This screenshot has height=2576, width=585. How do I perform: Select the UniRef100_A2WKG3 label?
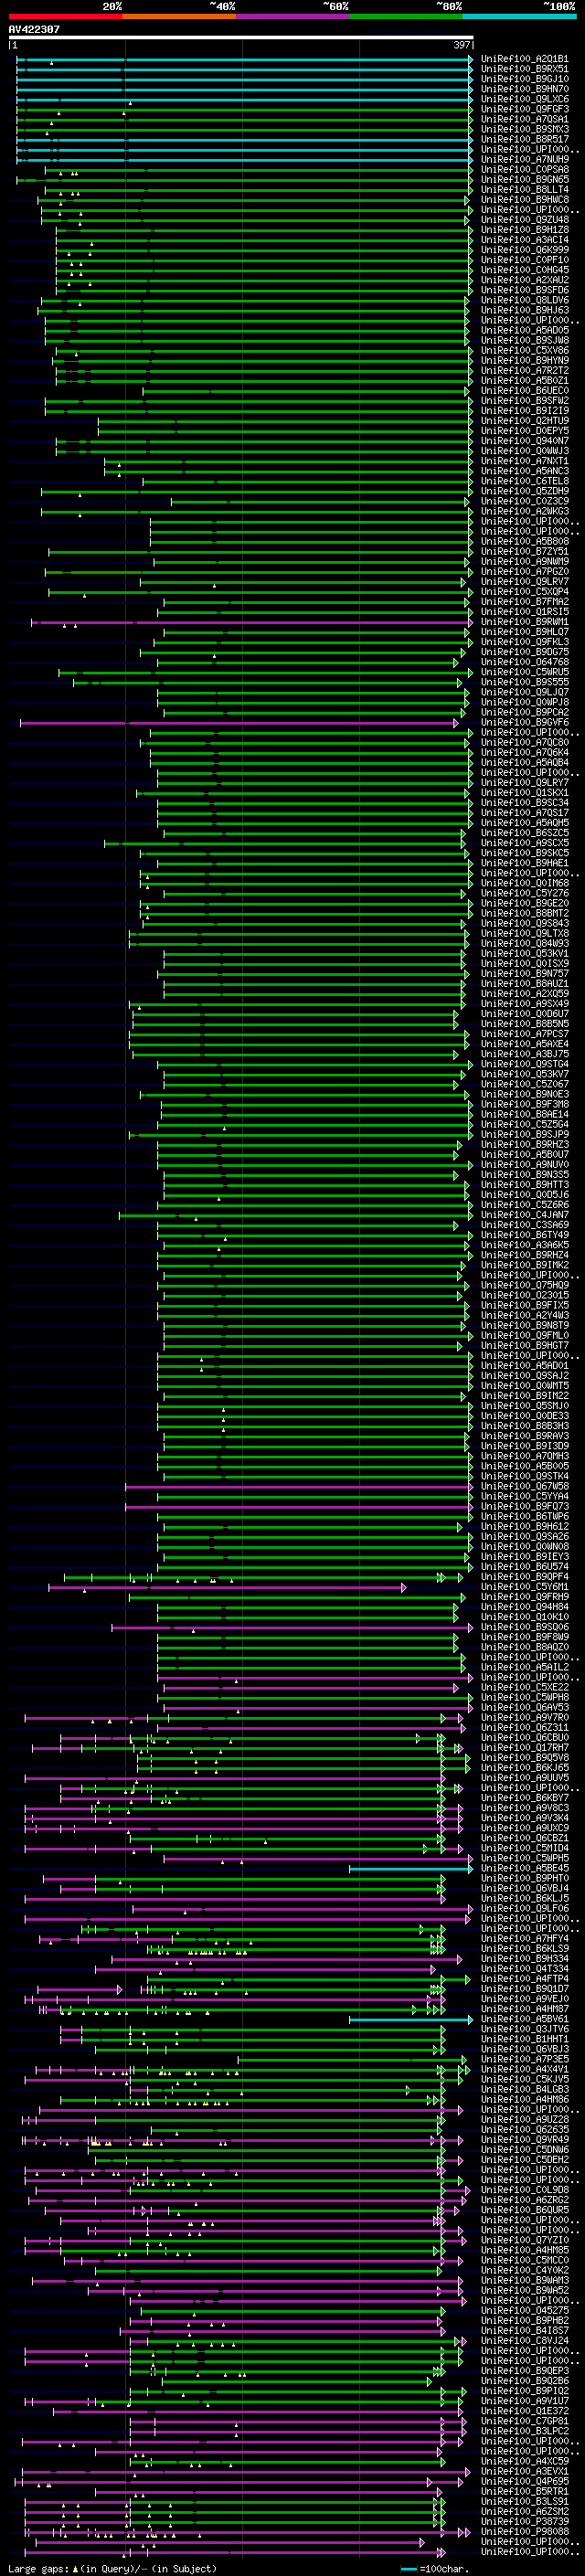coord(525,511)
